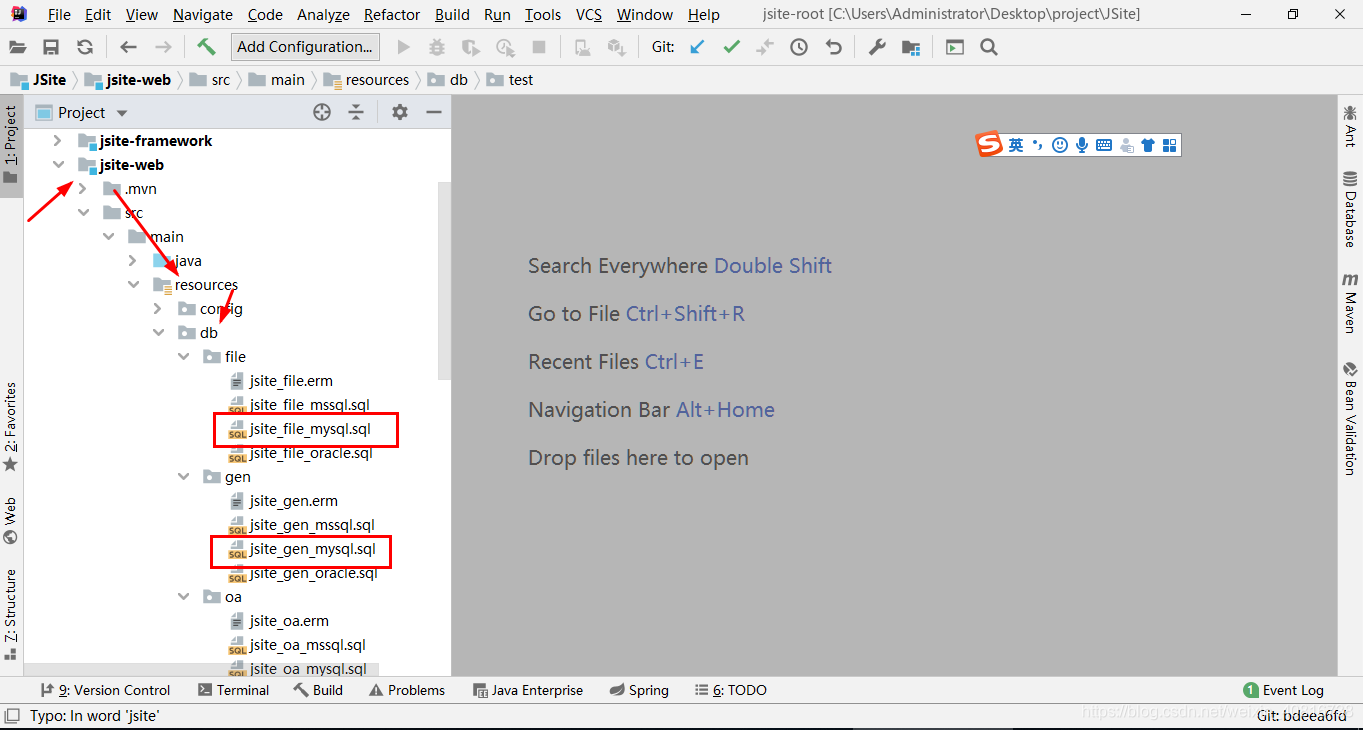Click the Save All disk icon
The width and height of the screenshot is (1363, 730).
[x=51, y=47]
